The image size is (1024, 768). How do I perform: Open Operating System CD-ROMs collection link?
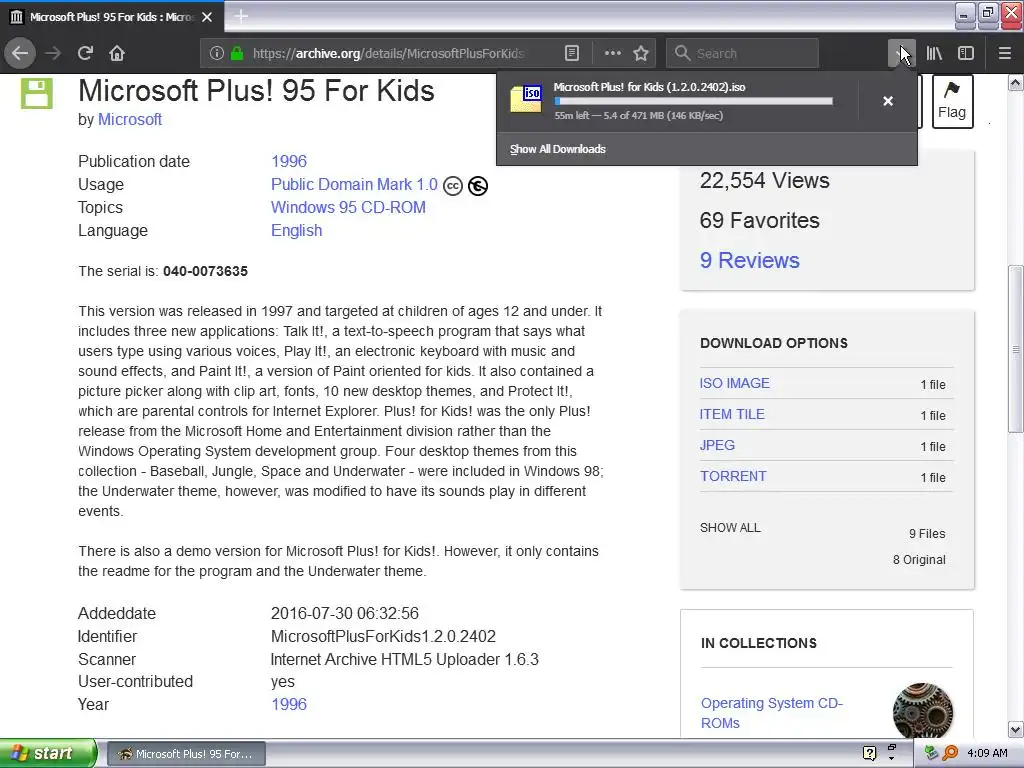(771, 713)
